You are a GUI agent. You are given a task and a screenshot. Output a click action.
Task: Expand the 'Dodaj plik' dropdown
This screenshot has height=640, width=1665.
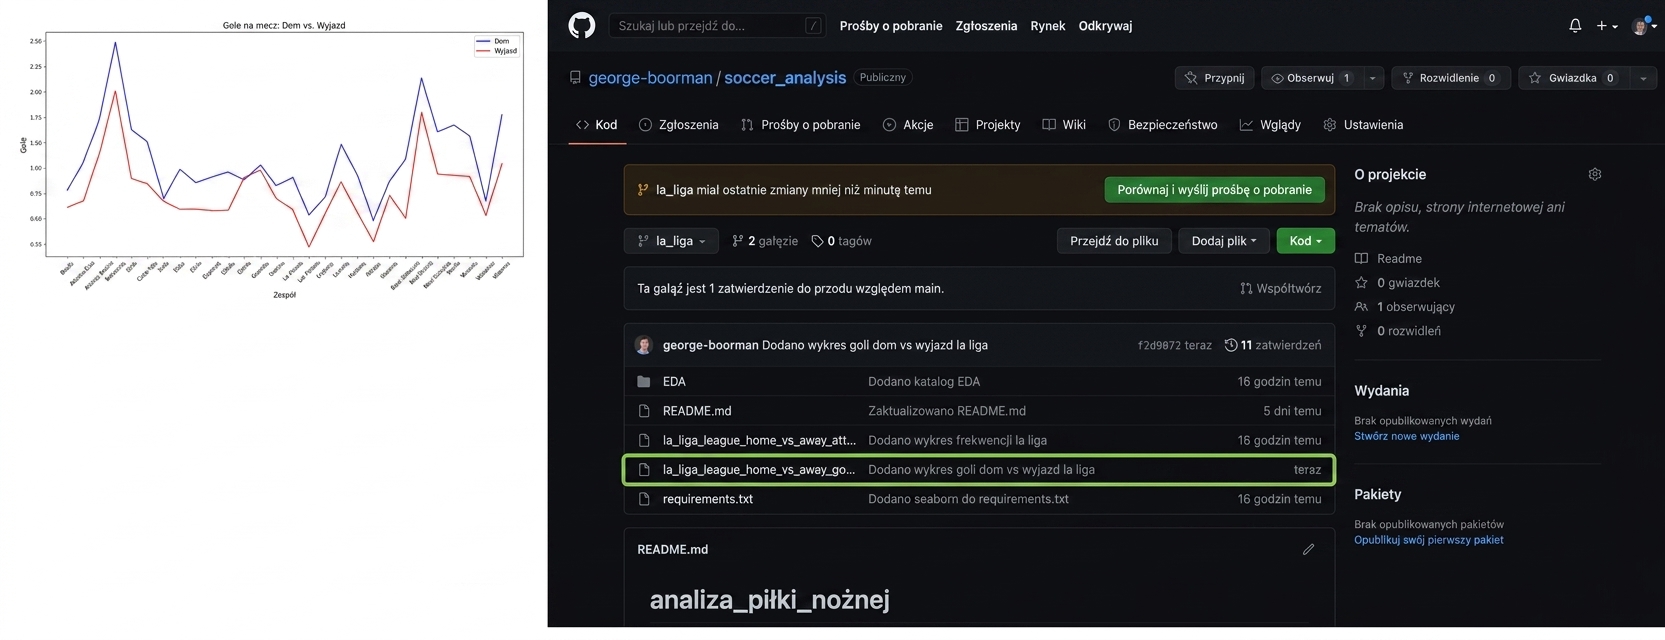[x=1224, y=241]
